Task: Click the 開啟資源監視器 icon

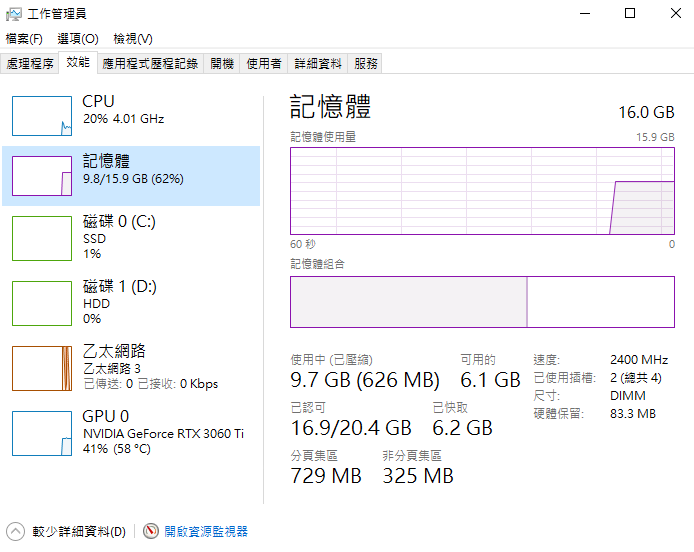Action: 151,532
